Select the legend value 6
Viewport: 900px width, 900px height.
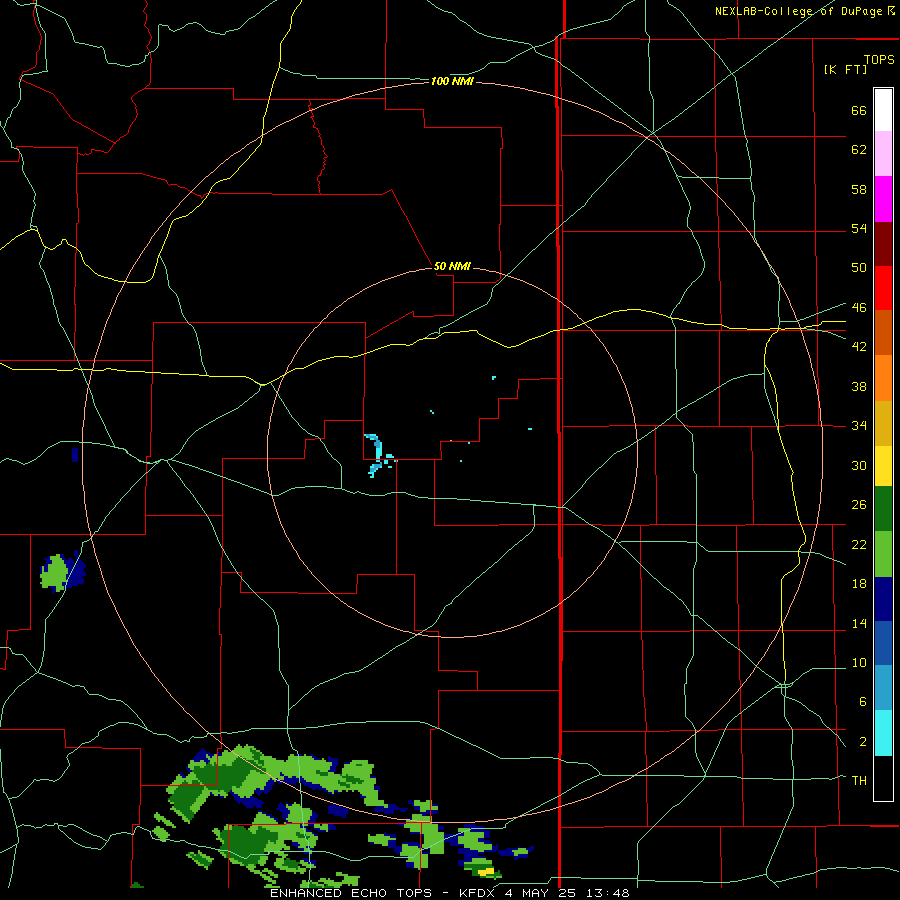[x=862, y=701]
